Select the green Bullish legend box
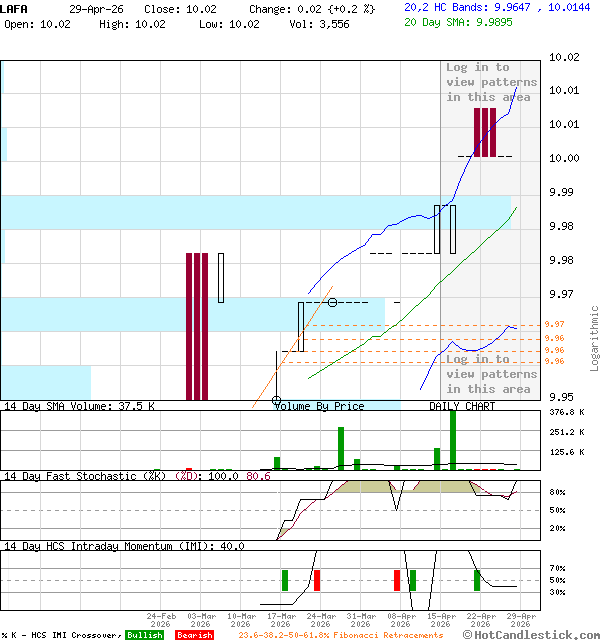Image resolution: width=600 pixels, height=640 pixels. point(146,635)
